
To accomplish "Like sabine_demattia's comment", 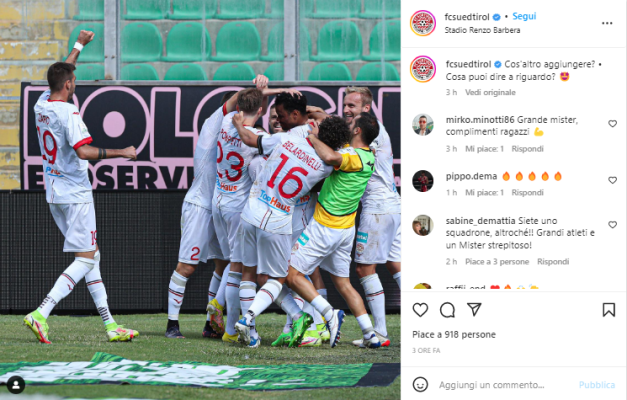I will (x=612, y=225).
